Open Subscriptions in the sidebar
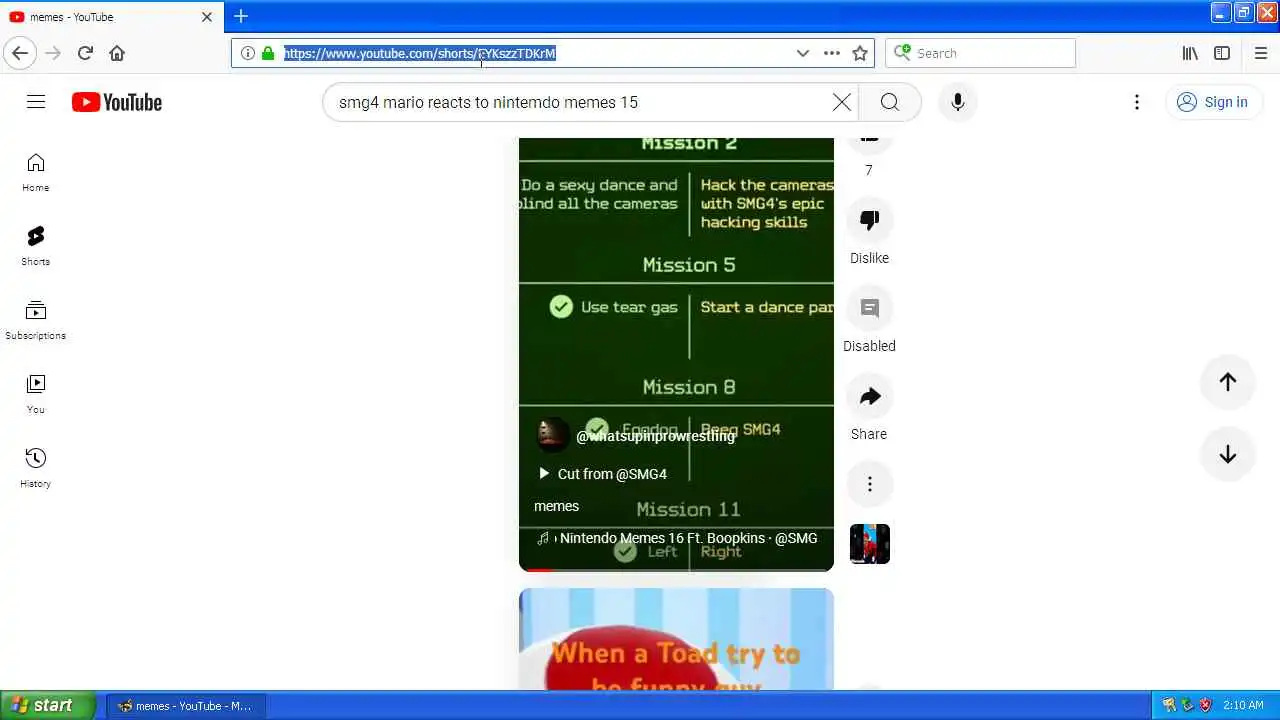This screenshot has height=720, width=1280. point(36,320)
